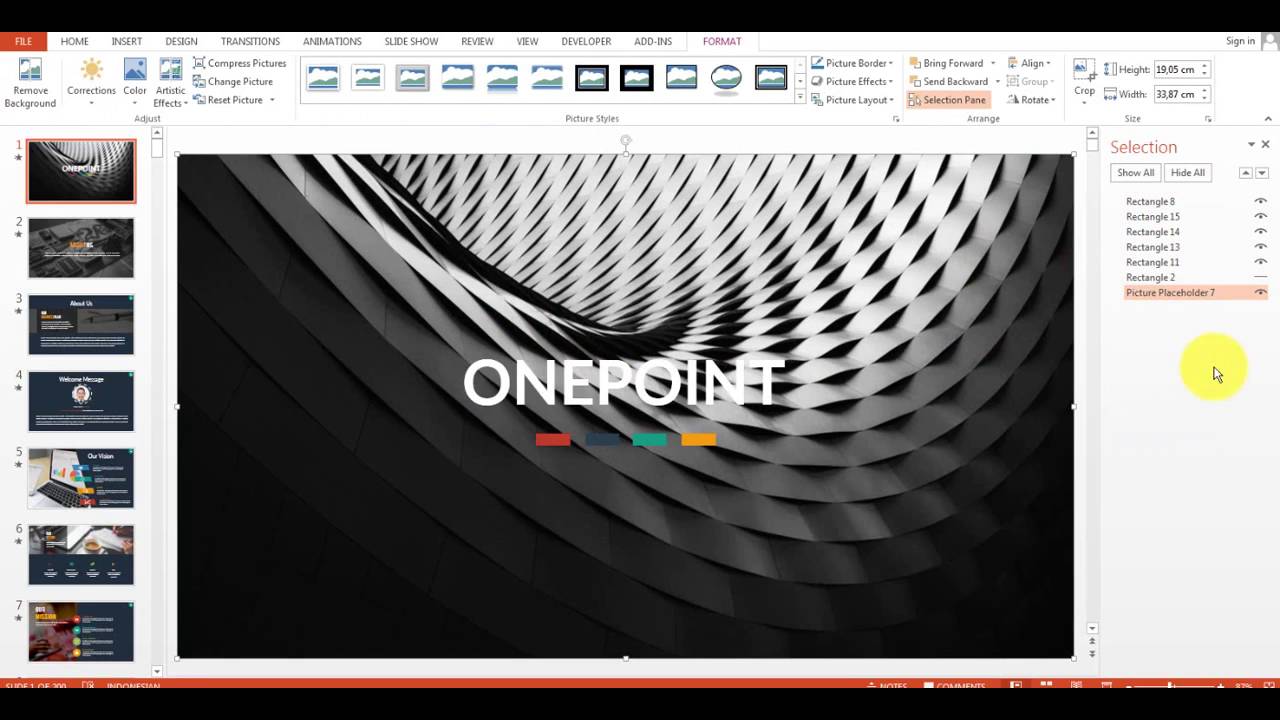Click the ONEPOINT title text

pos(624,382)
